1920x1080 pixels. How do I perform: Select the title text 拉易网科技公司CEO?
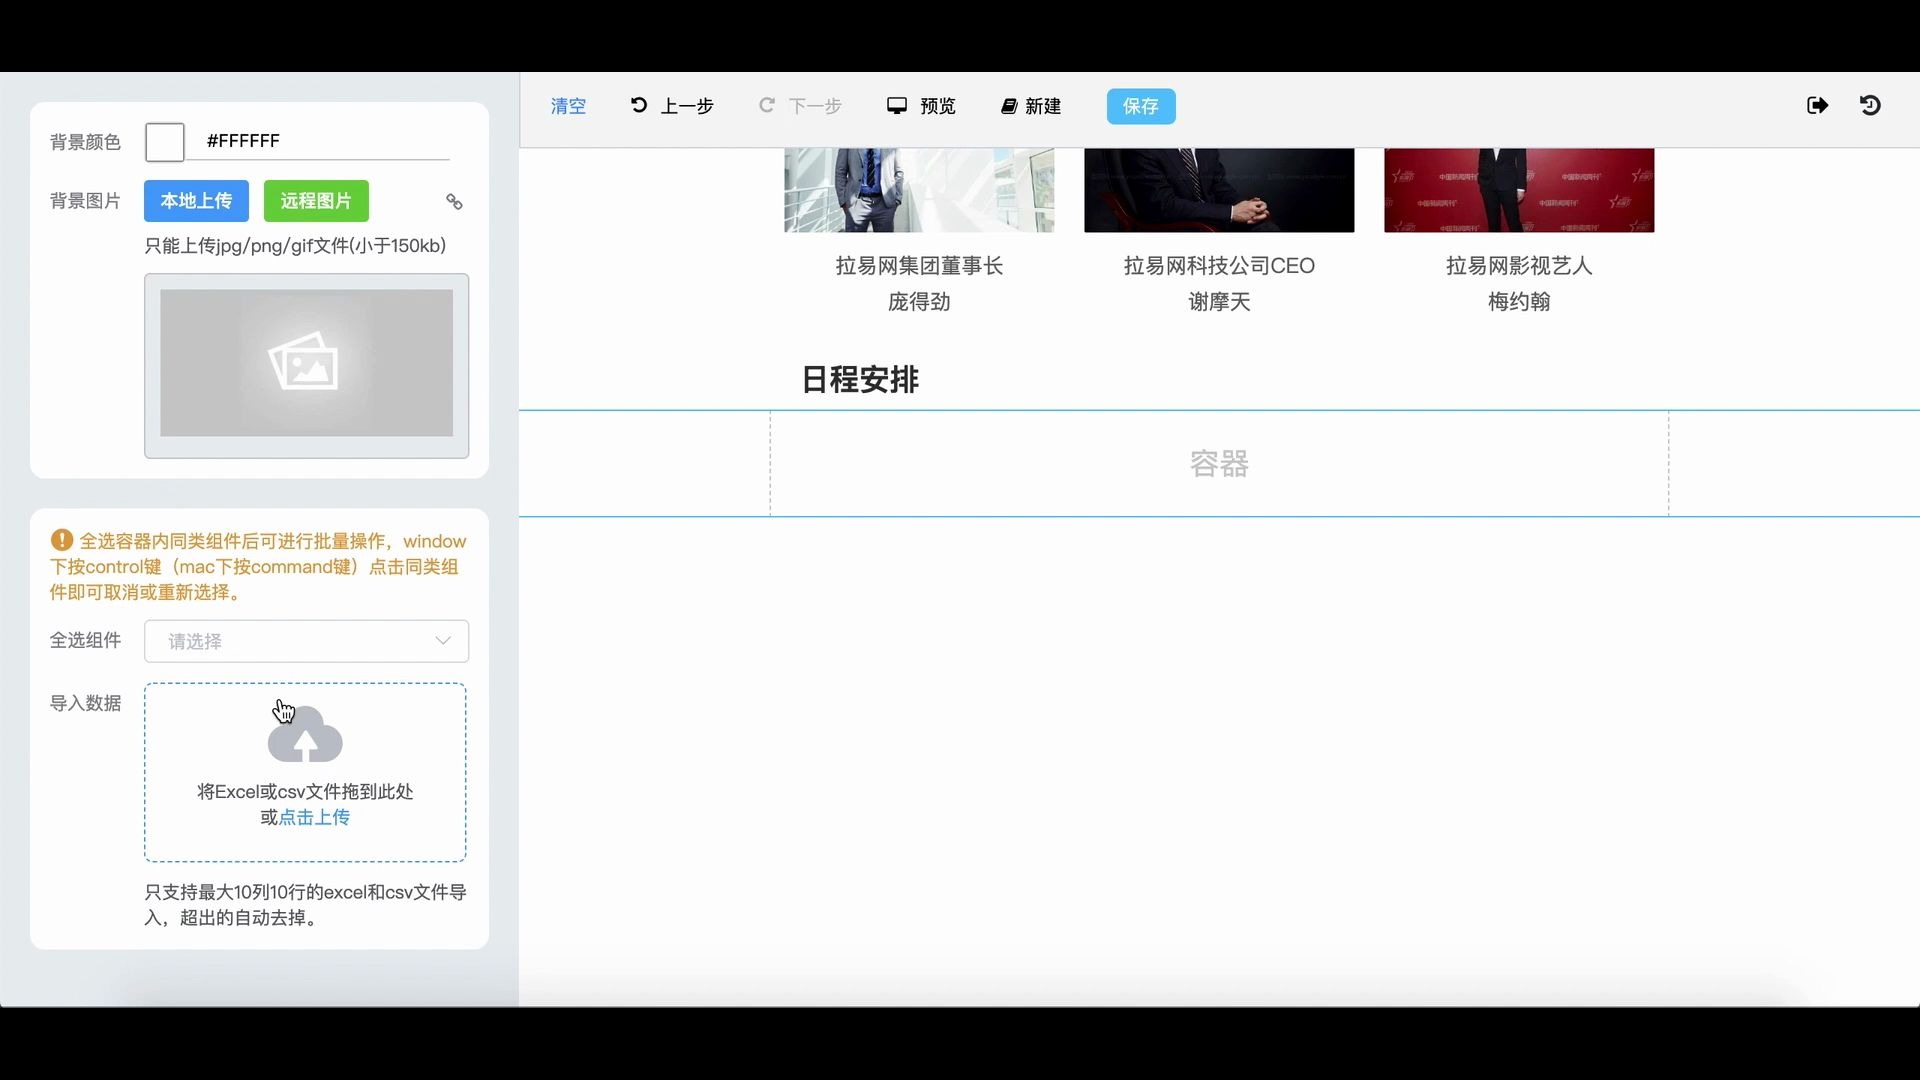[x=1219, y=266]
